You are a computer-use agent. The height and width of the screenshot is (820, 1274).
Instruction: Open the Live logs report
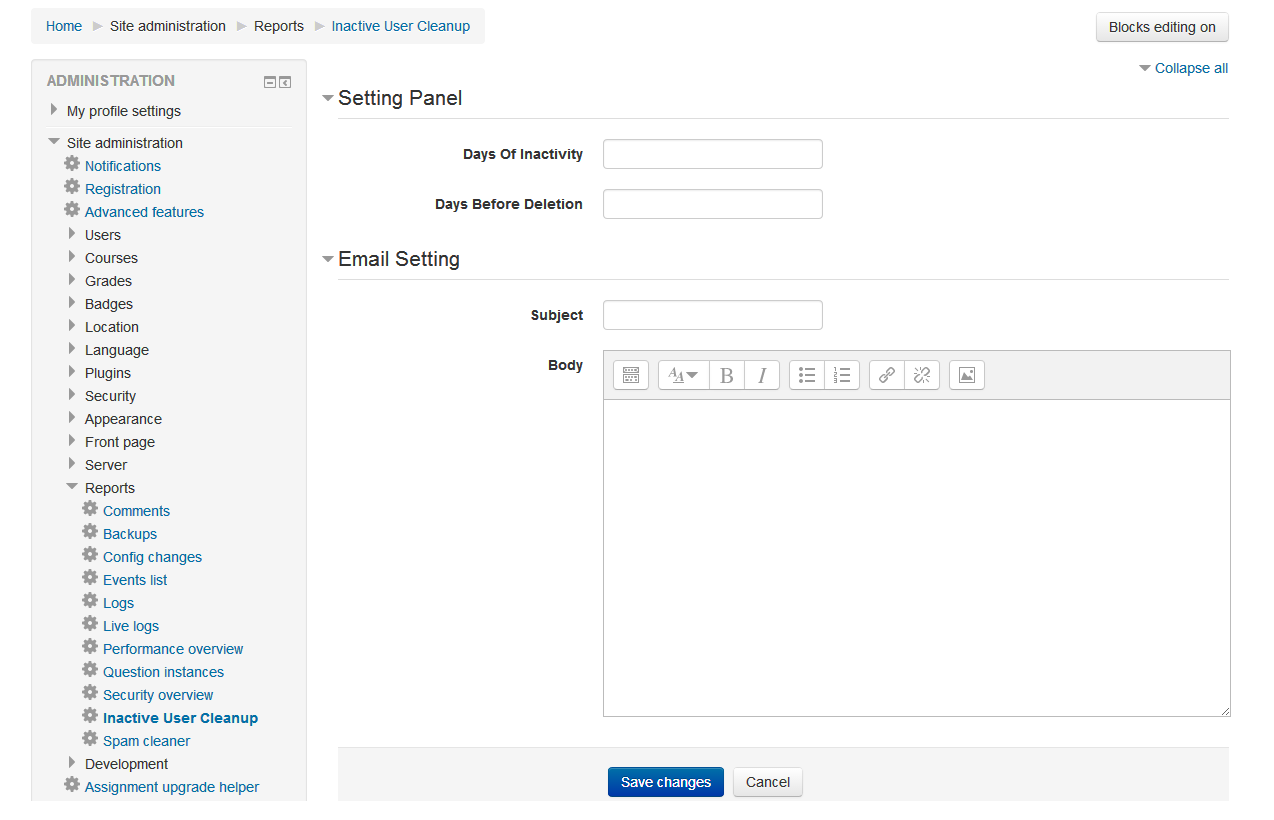131,626
